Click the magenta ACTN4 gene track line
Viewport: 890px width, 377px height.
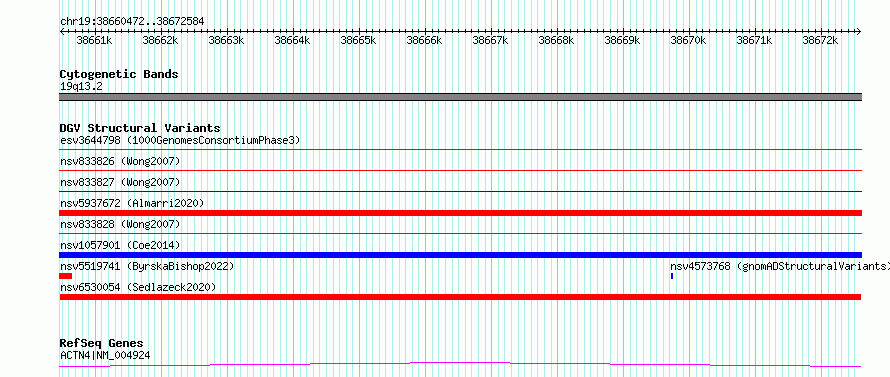tap(460, 365)
